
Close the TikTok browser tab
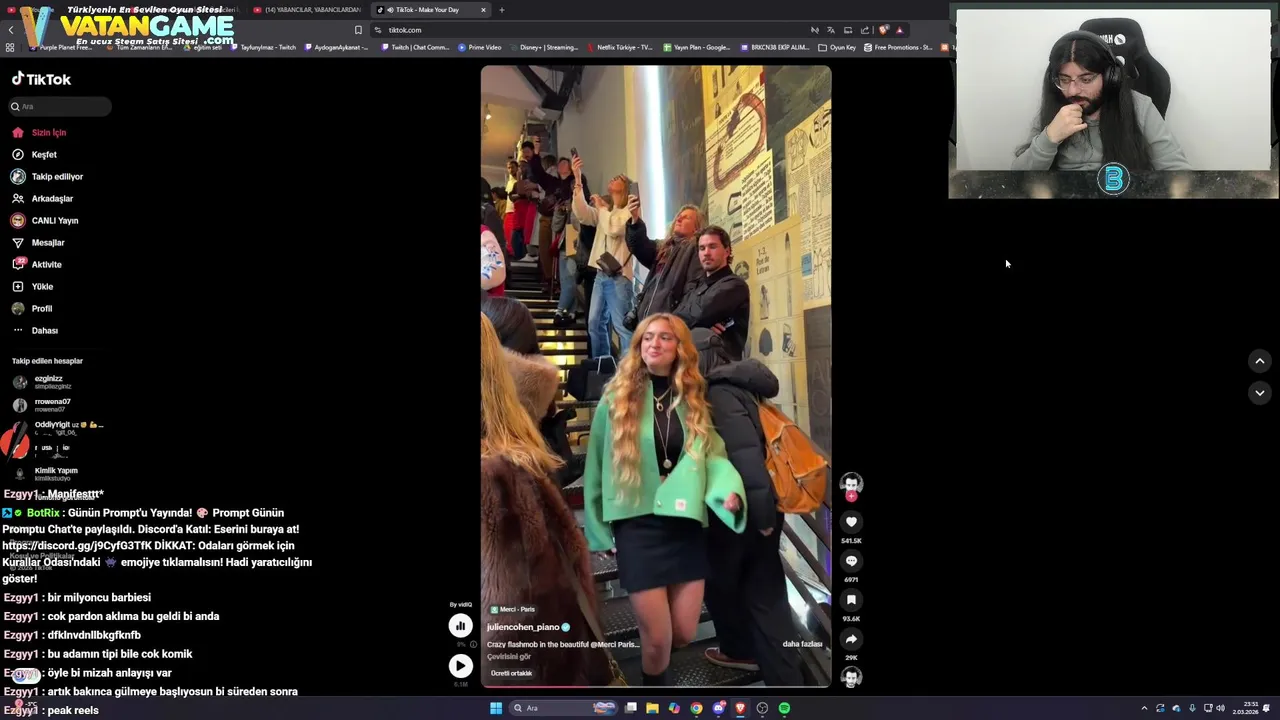(x=483, y=10)
